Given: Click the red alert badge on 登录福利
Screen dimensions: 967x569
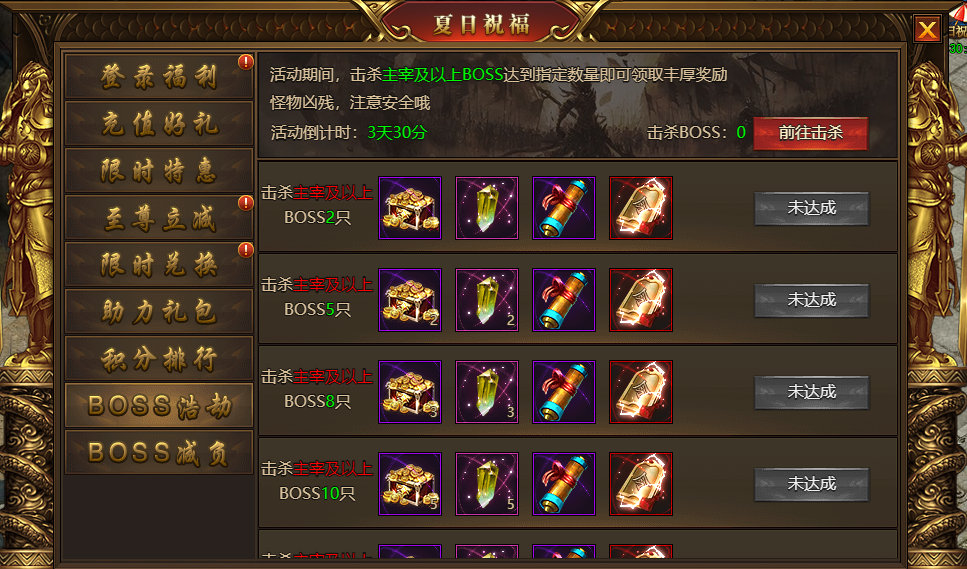Looking at the screenshot, I should click(x=246, y=62).
